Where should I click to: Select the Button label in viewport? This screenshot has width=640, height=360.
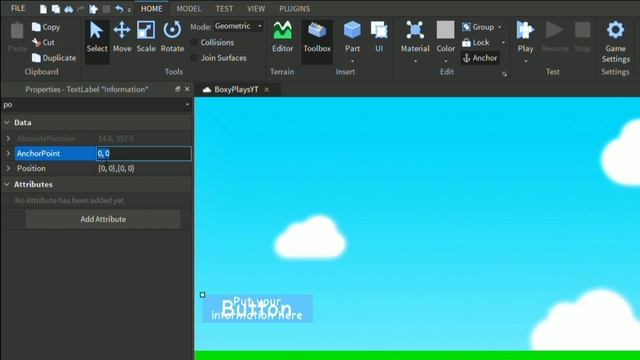[x=257, y=309]
